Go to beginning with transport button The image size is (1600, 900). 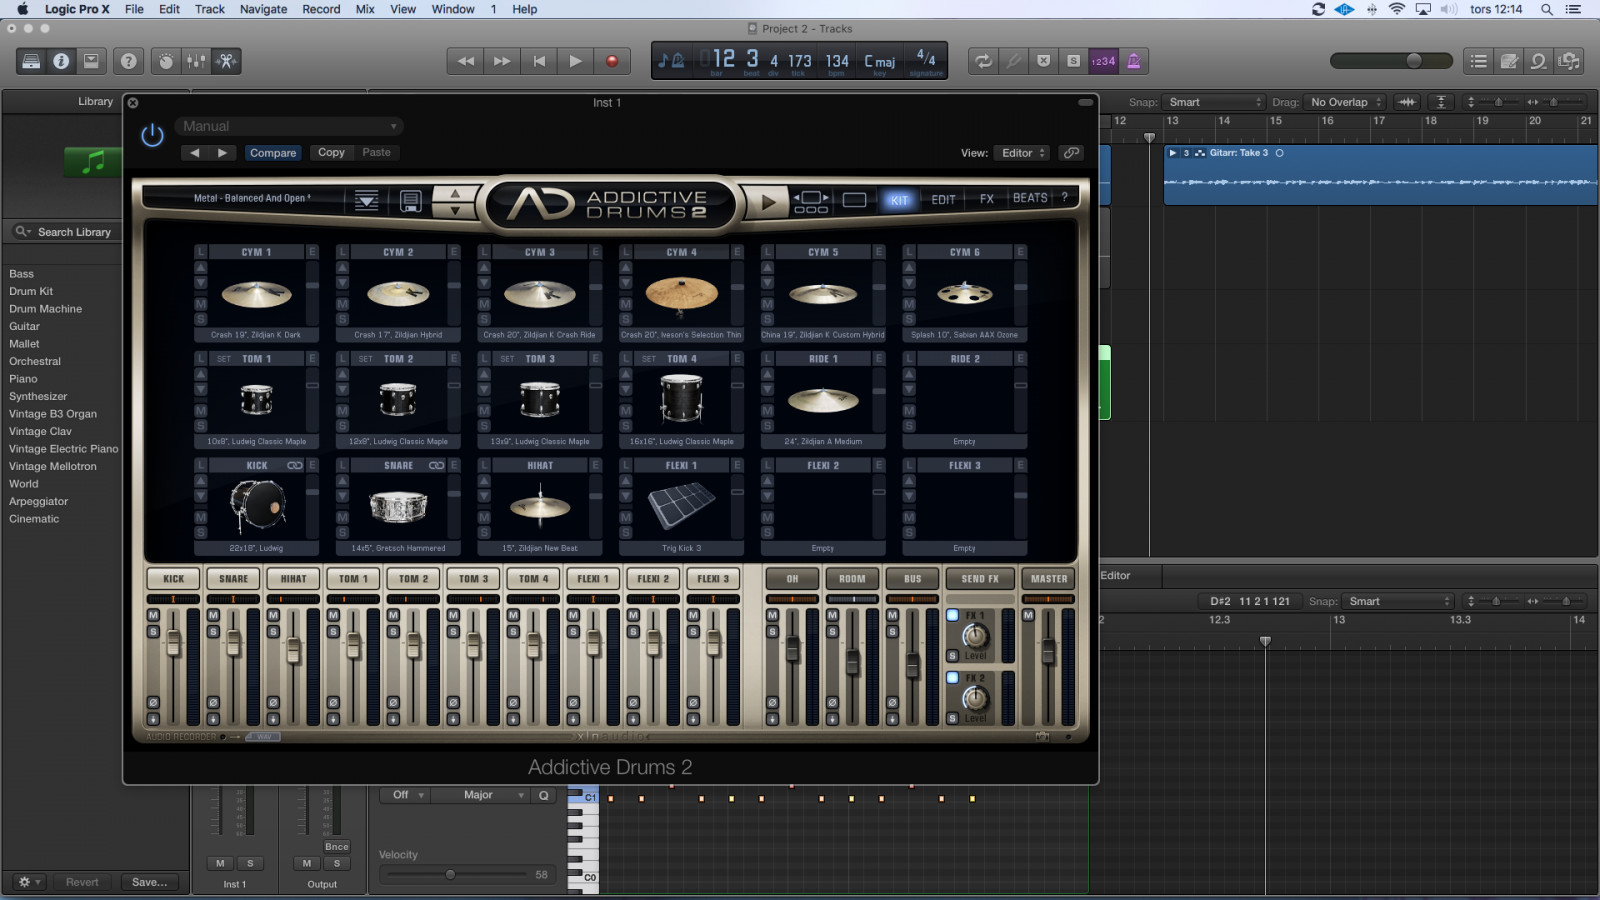click(x=539, y=61)
